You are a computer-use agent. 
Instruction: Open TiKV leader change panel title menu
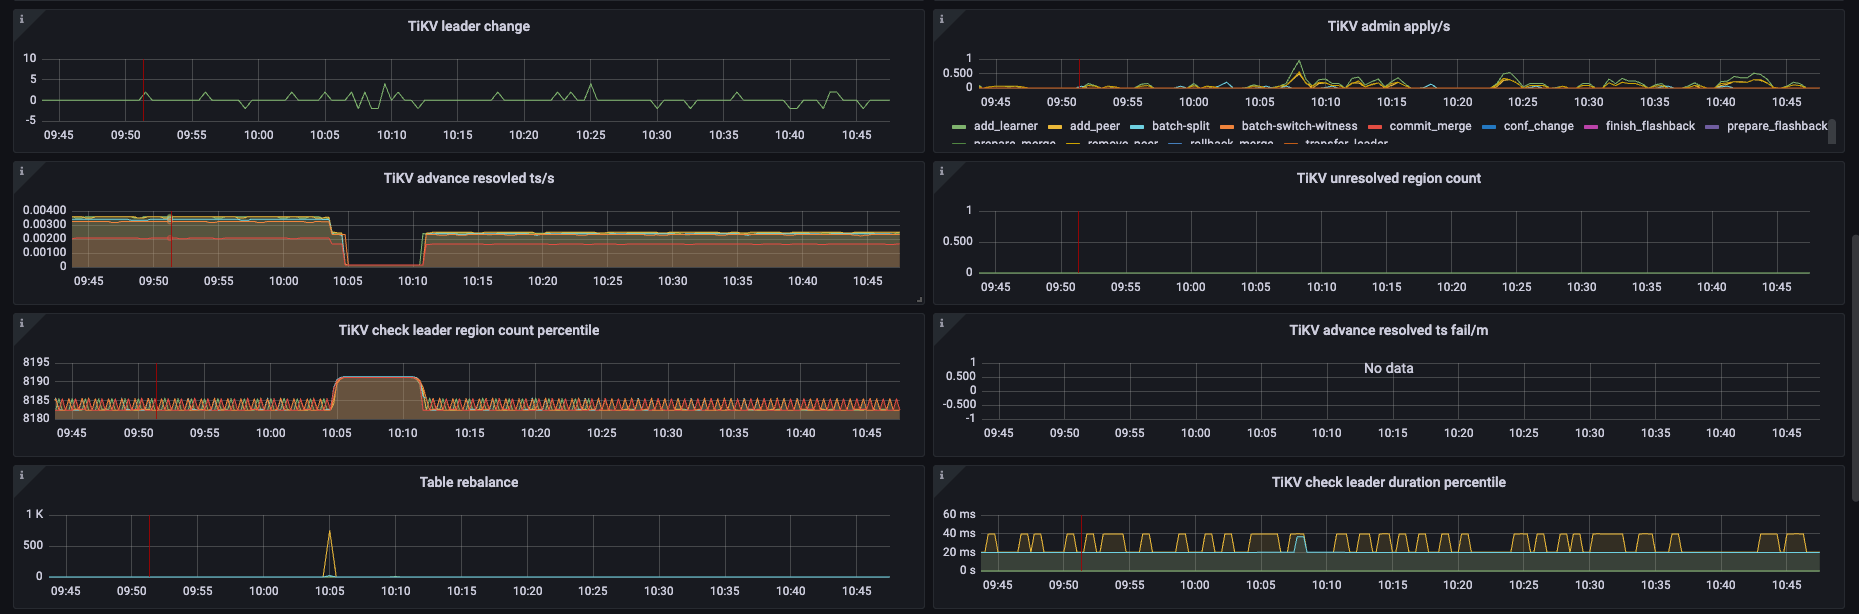tap(468, 26)
